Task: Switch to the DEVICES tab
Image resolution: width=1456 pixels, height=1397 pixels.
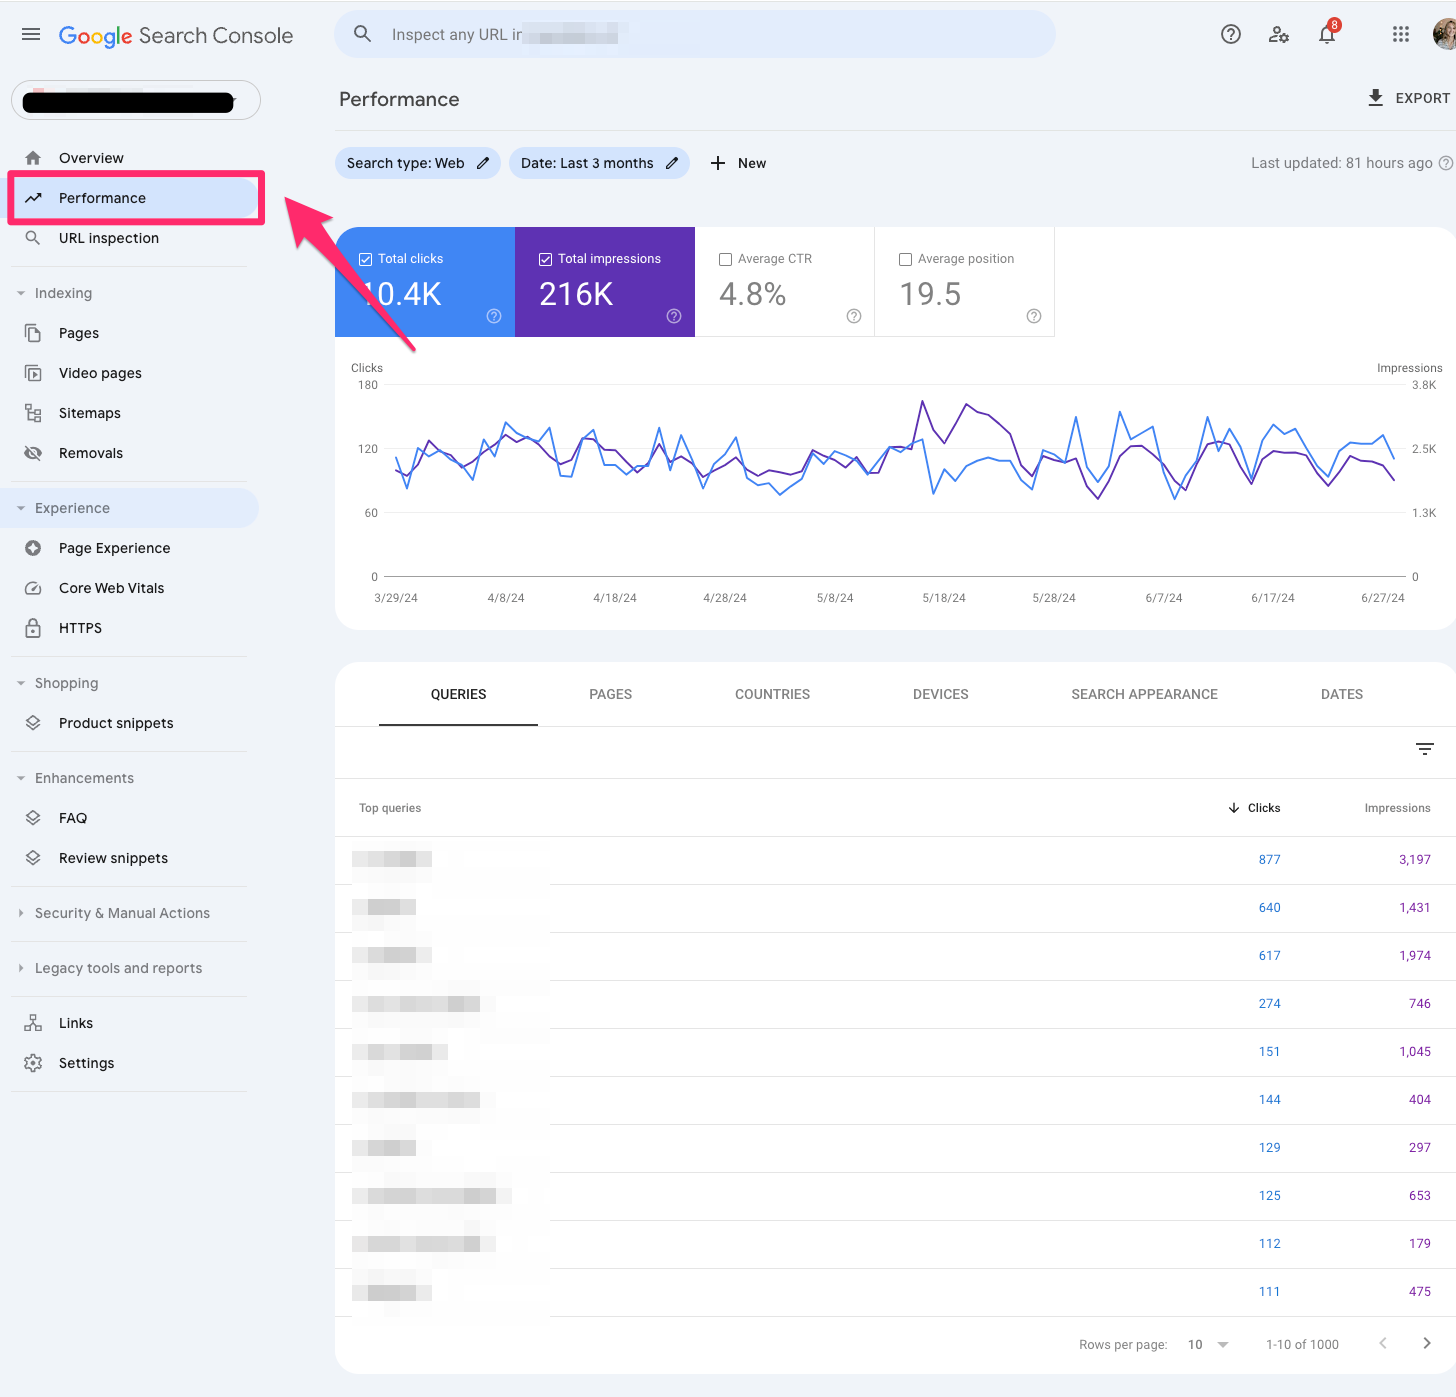Action: pyautogui.click(x=939, y=694)
